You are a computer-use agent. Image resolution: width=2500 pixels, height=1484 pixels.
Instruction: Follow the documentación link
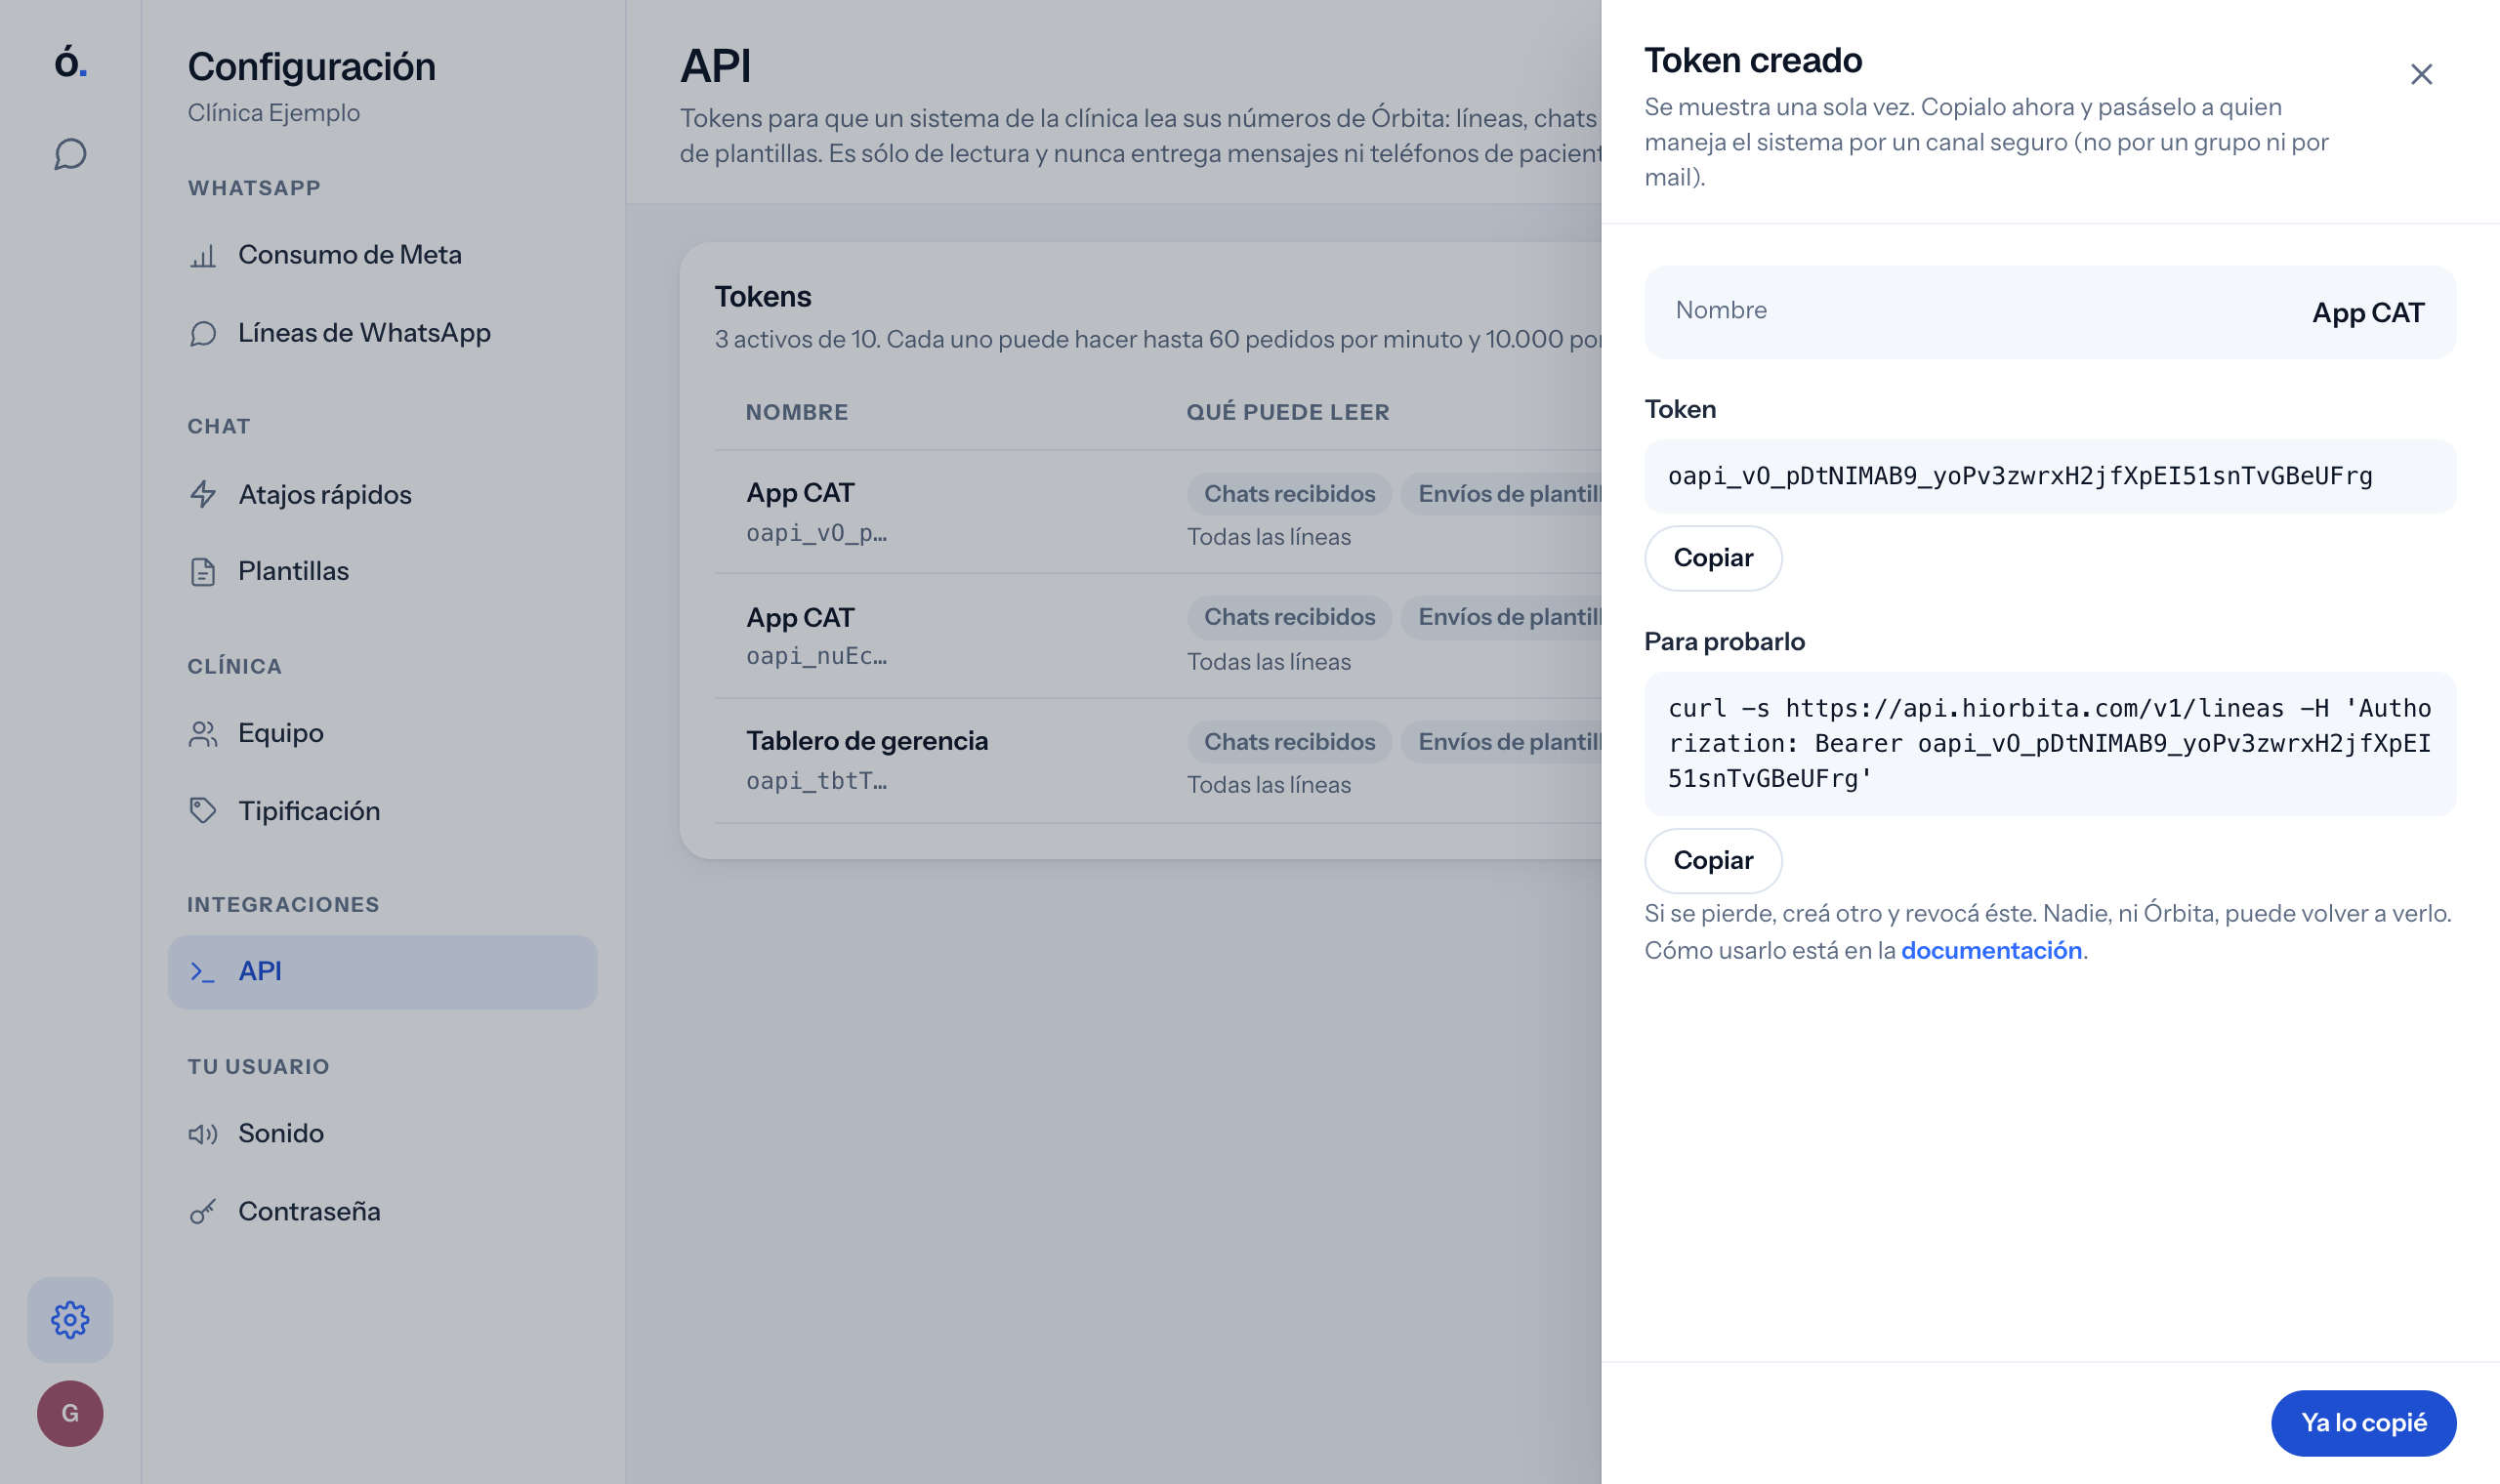point(1991,950)
